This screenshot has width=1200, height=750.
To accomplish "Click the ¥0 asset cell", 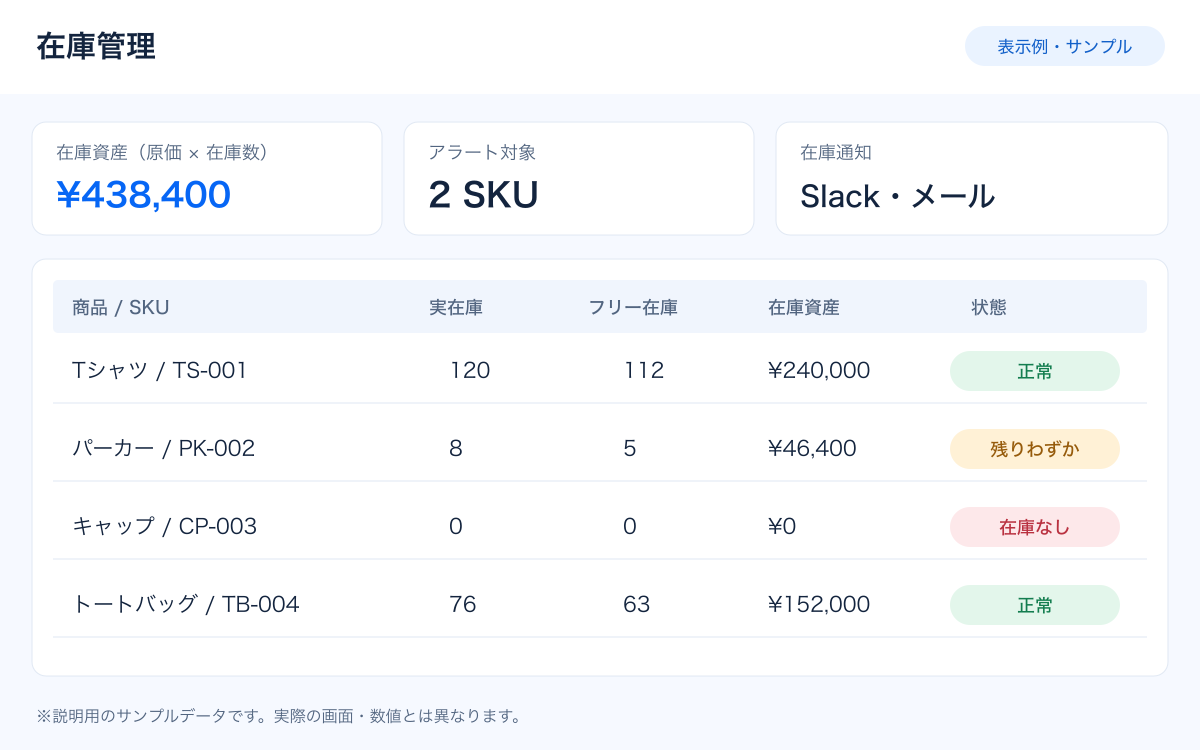I will click(782, 526).
